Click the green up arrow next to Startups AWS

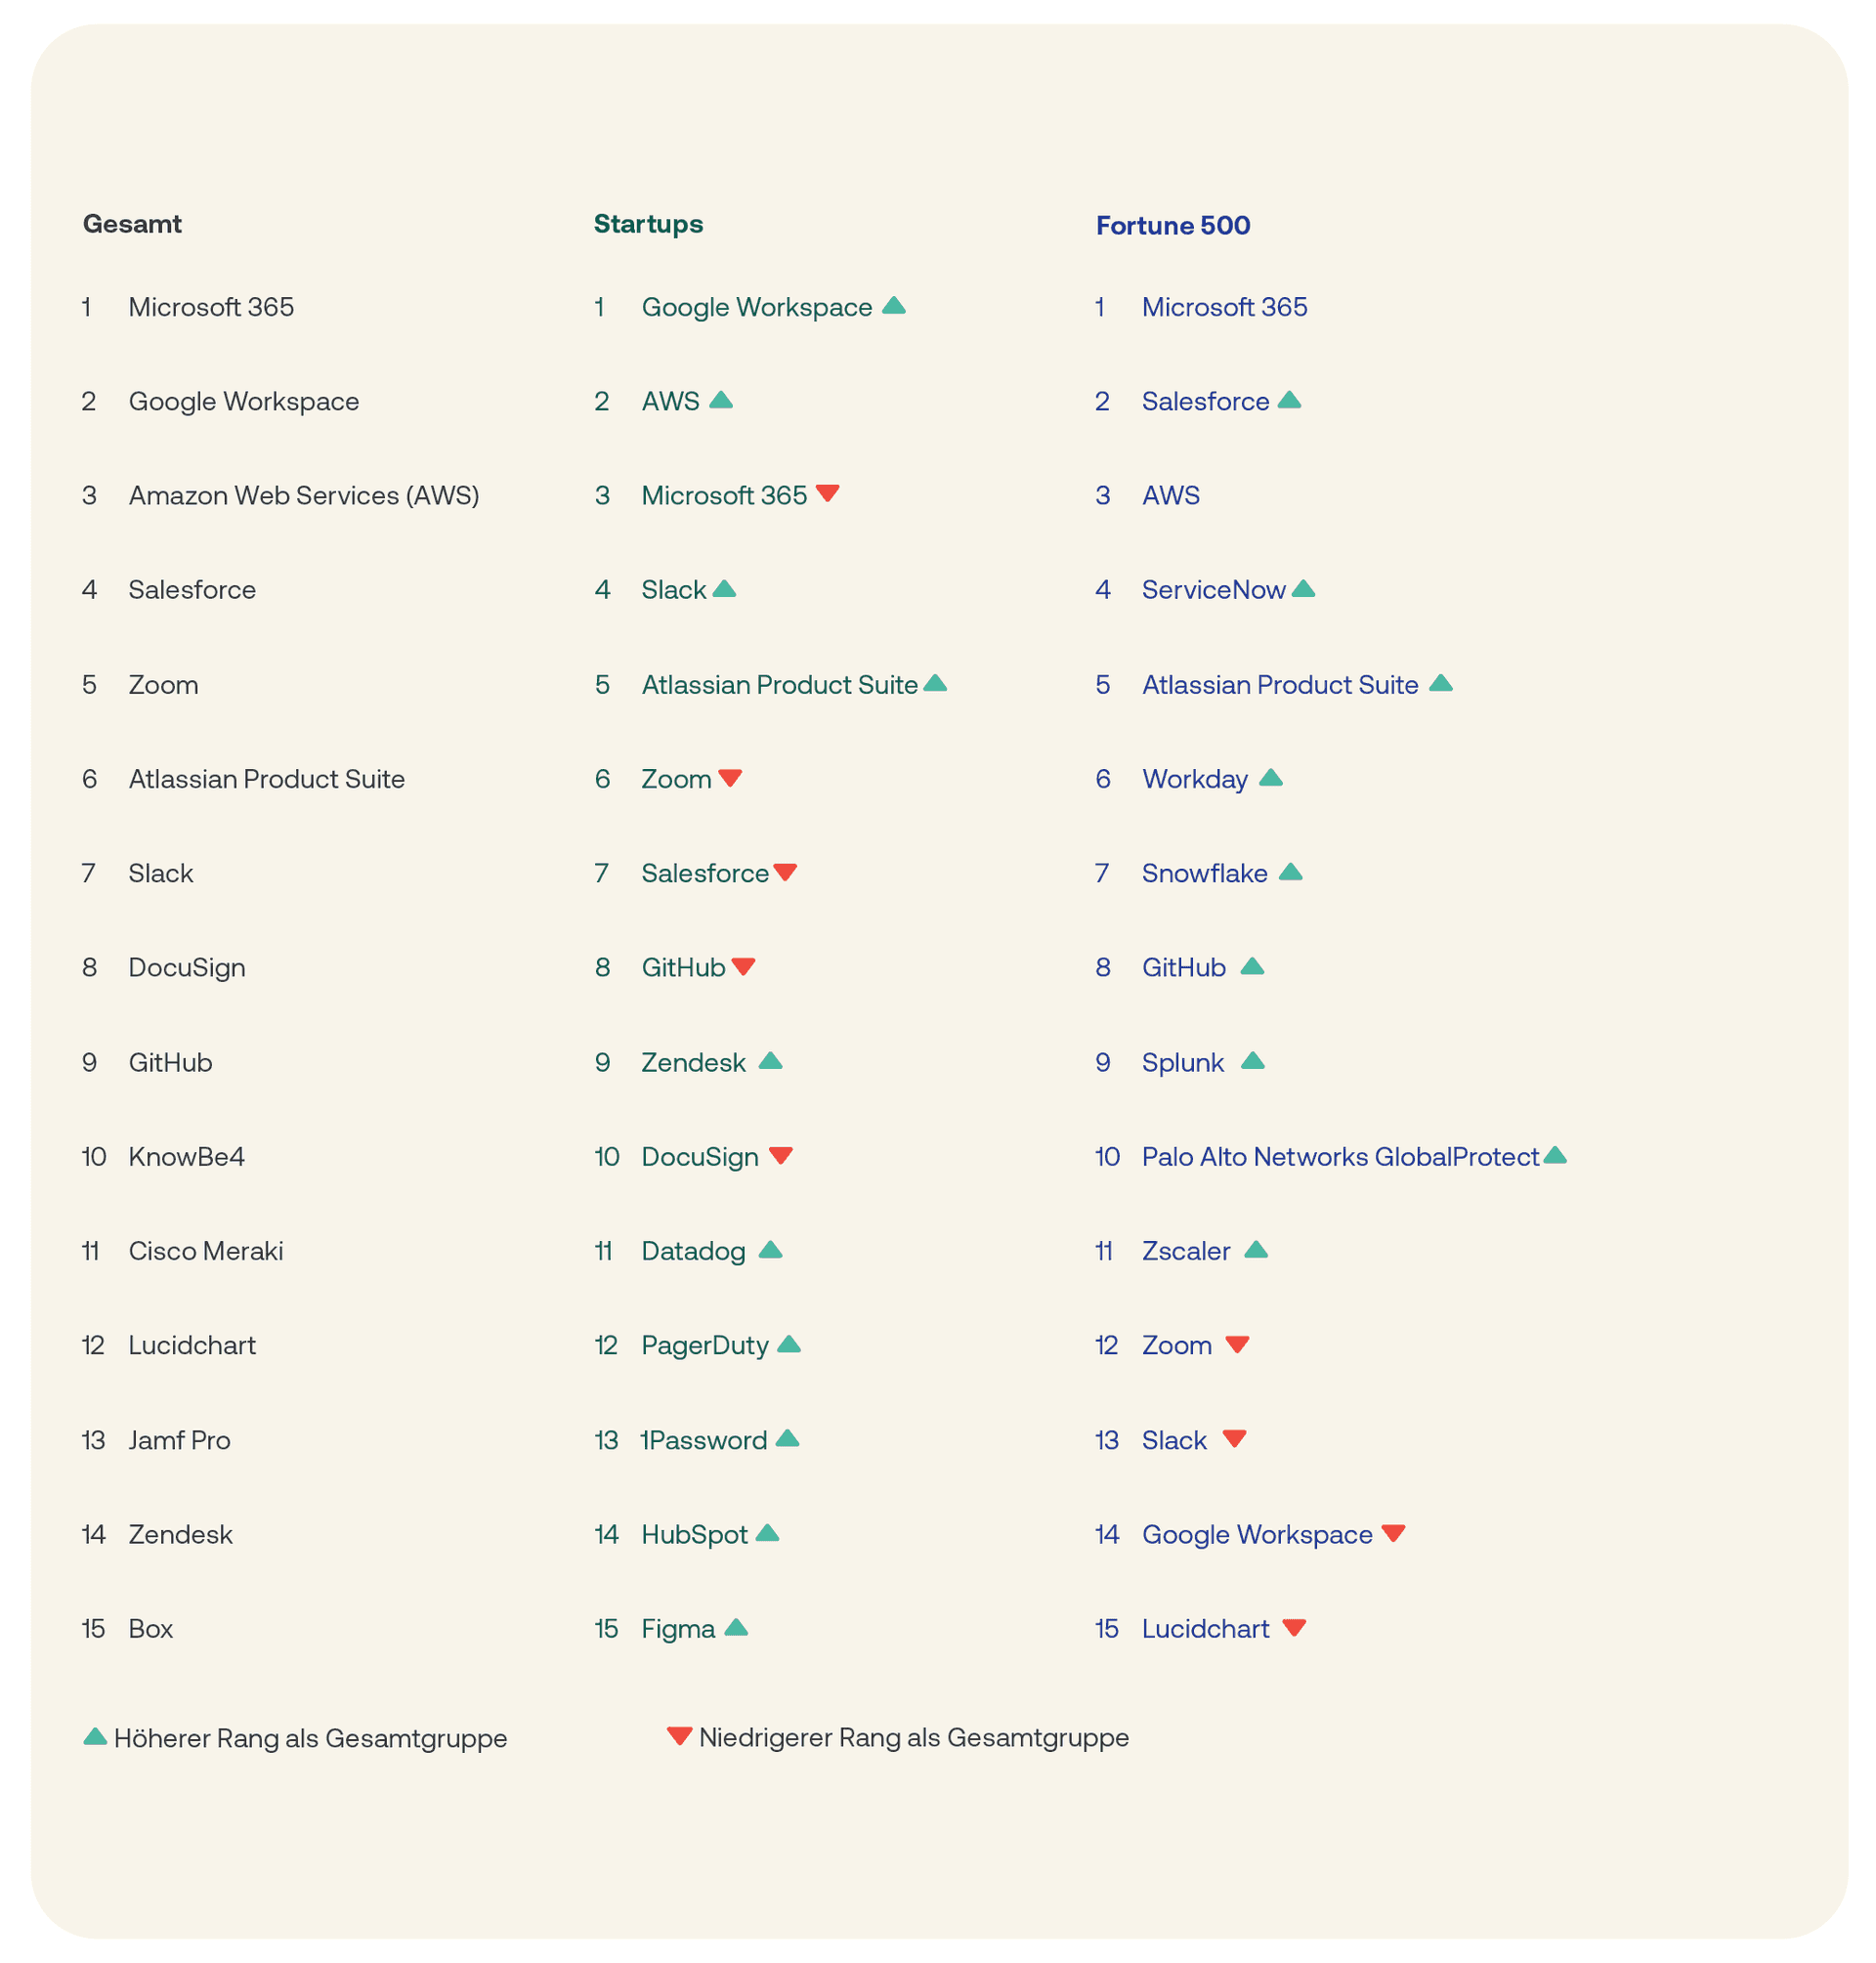coord(721,400)
